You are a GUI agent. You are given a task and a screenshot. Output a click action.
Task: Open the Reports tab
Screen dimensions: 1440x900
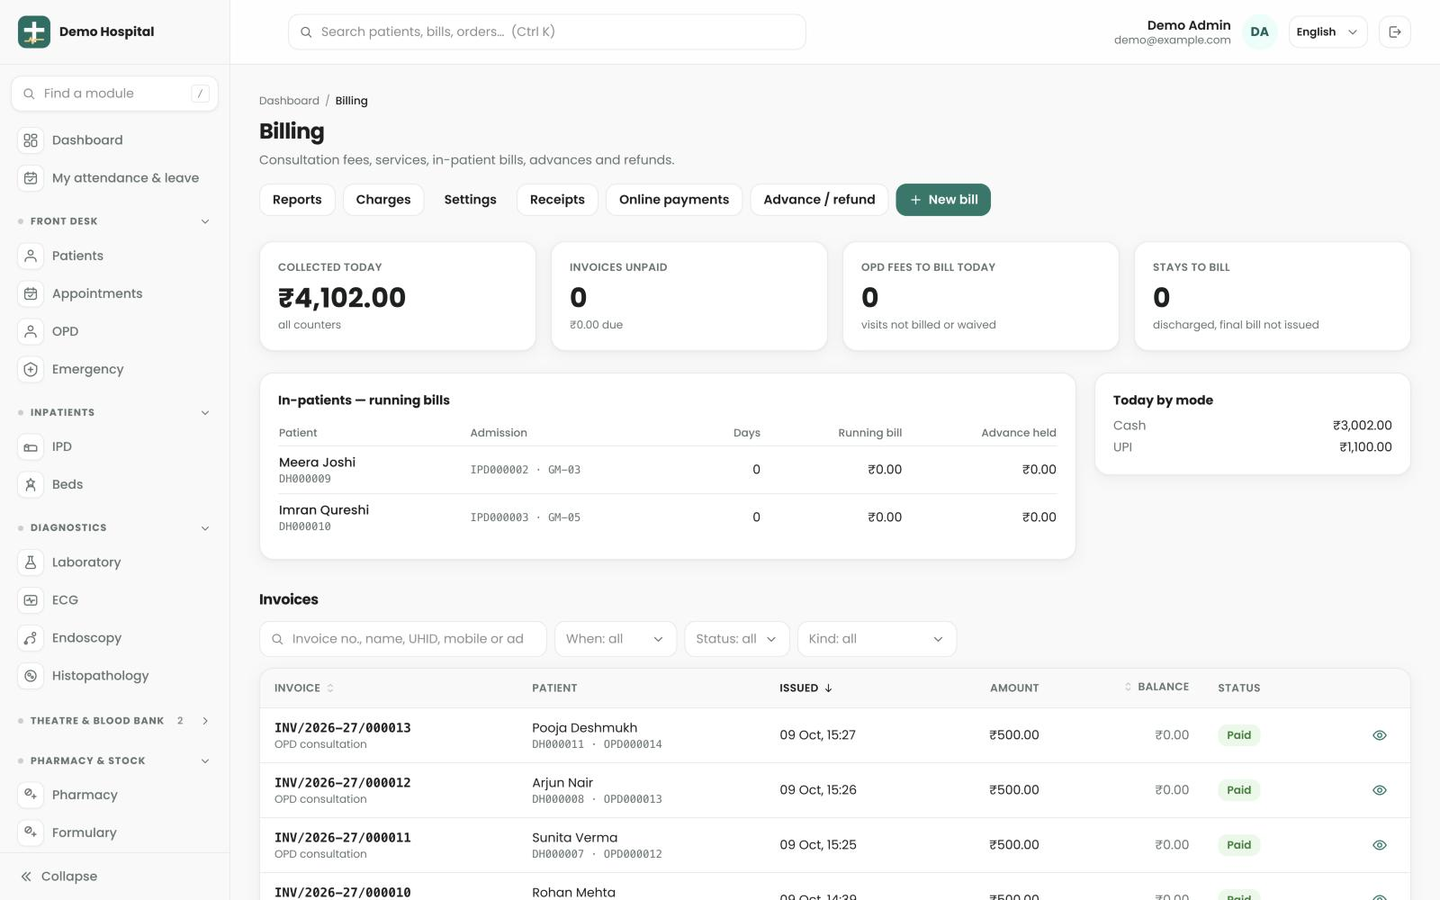(297, 200)
